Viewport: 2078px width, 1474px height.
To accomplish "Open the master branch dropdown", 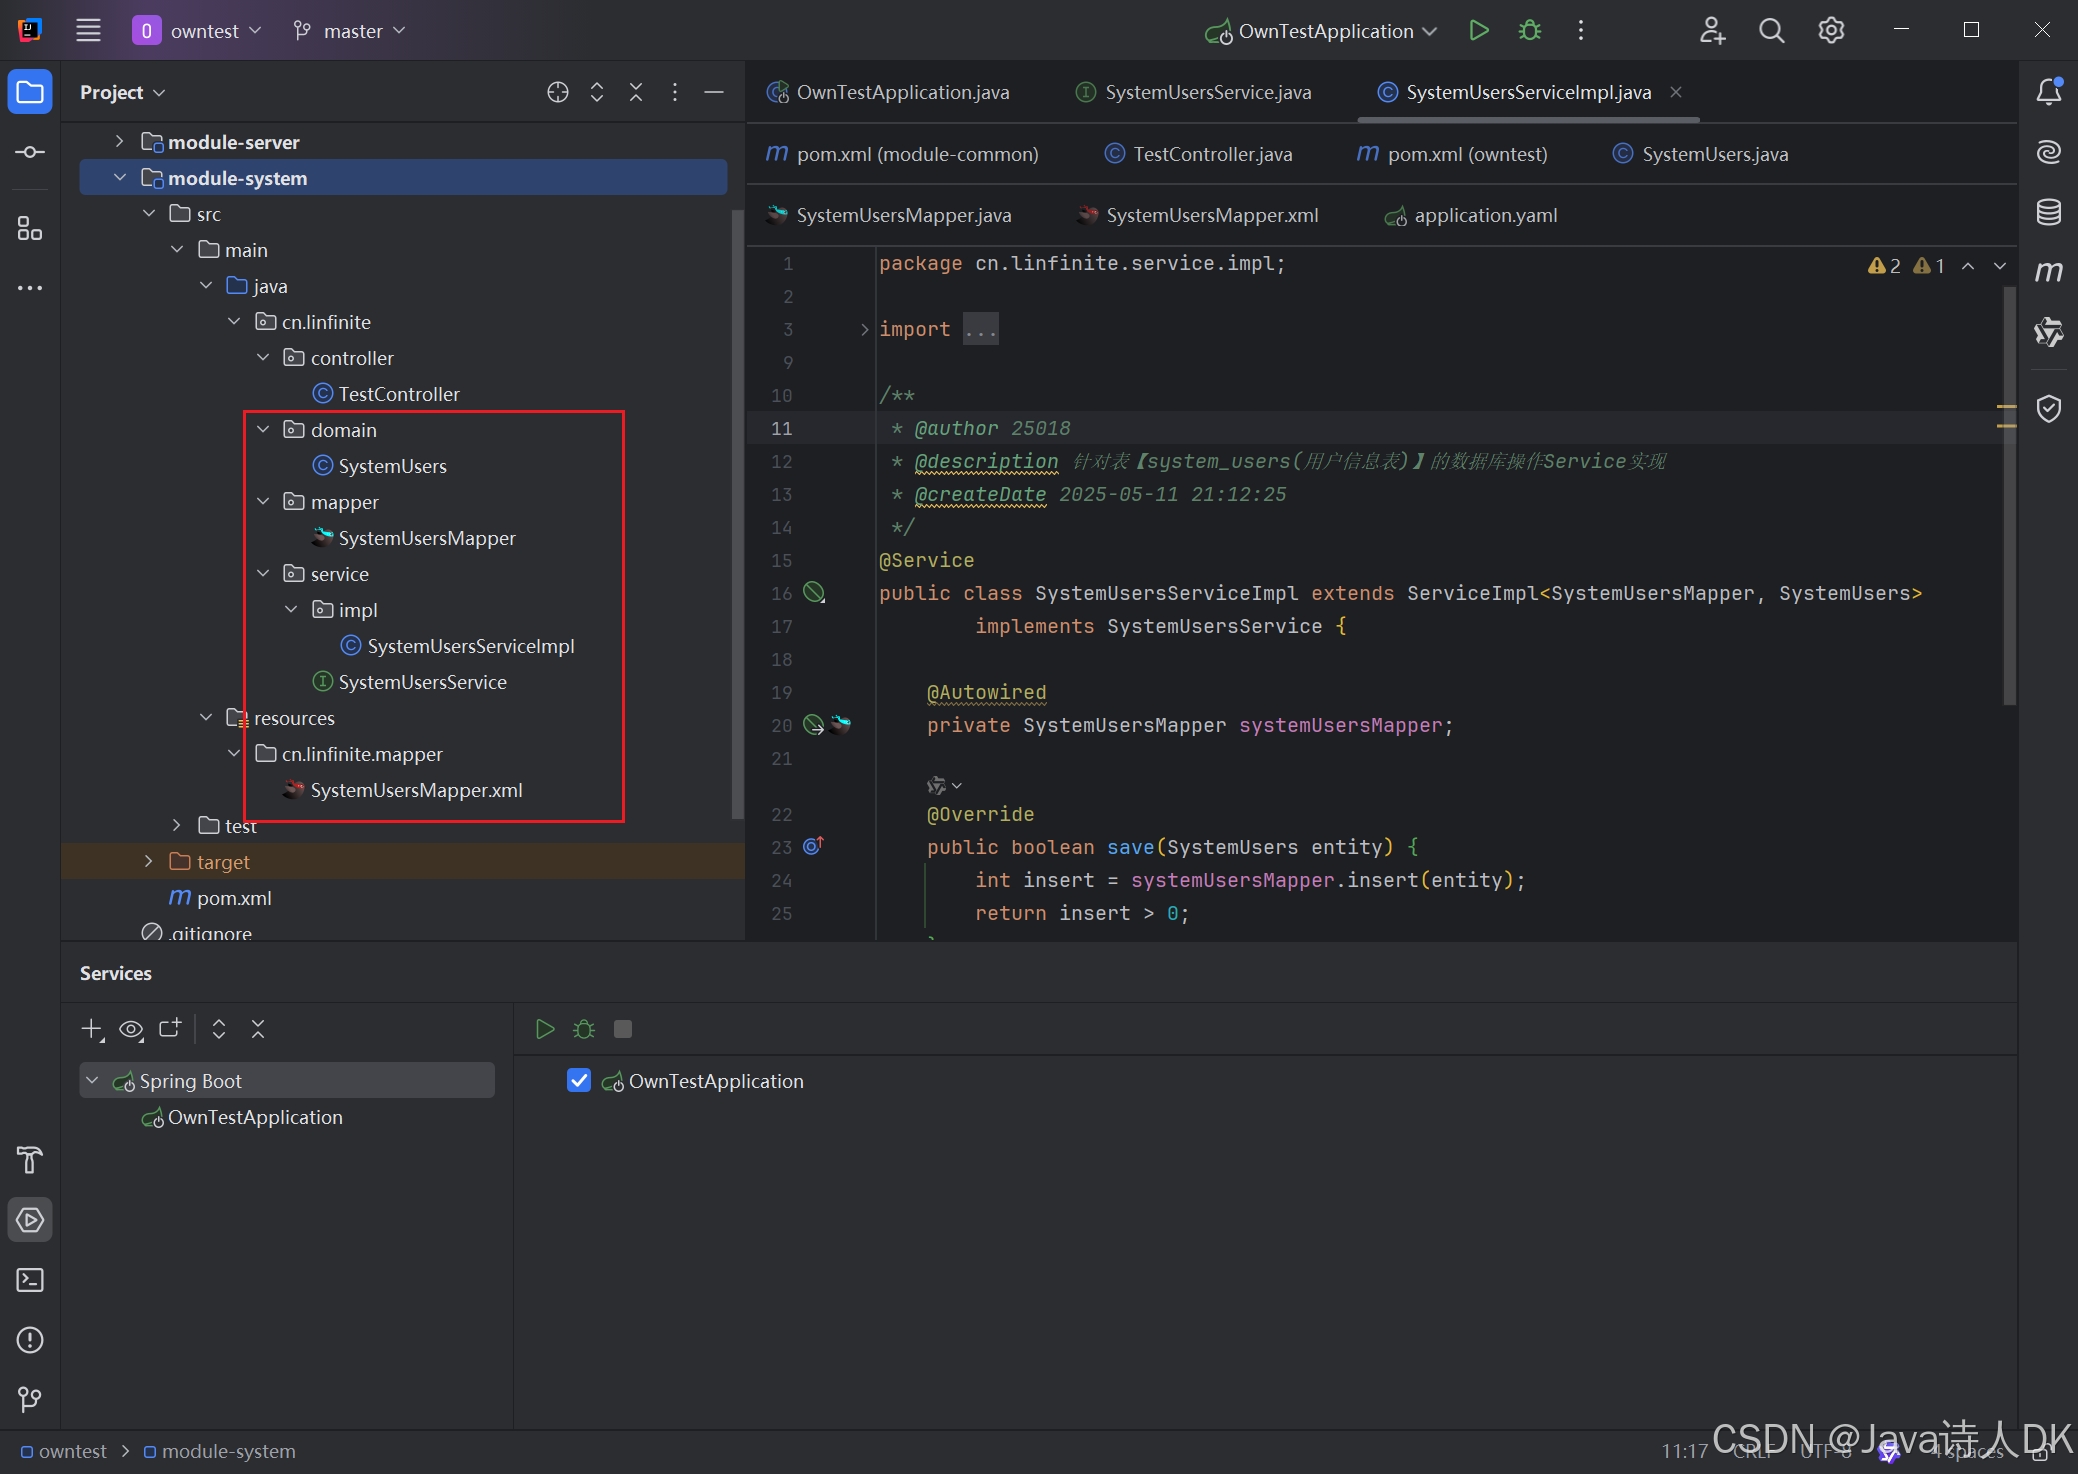I will [x=349, y=31].
